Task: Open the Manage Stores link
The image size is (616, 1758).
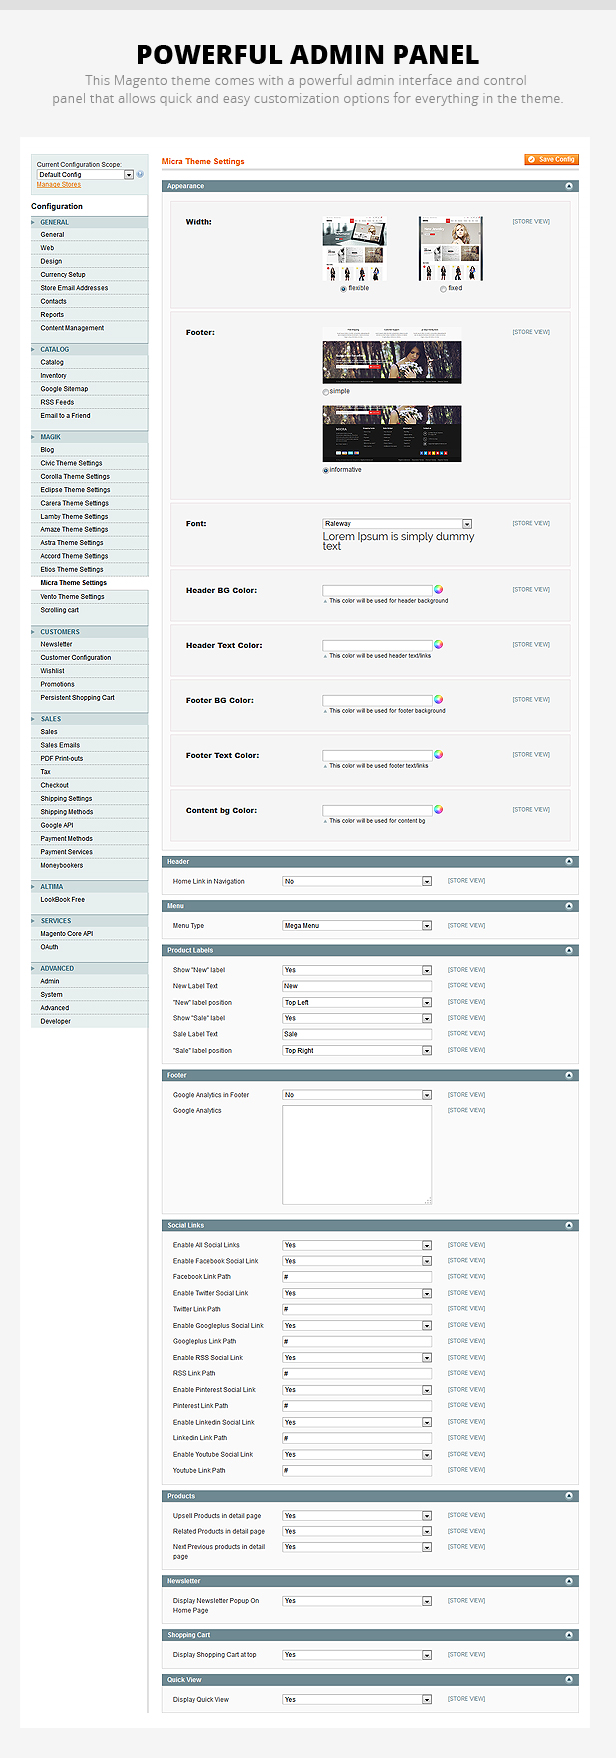Action: tap(59, 185)
